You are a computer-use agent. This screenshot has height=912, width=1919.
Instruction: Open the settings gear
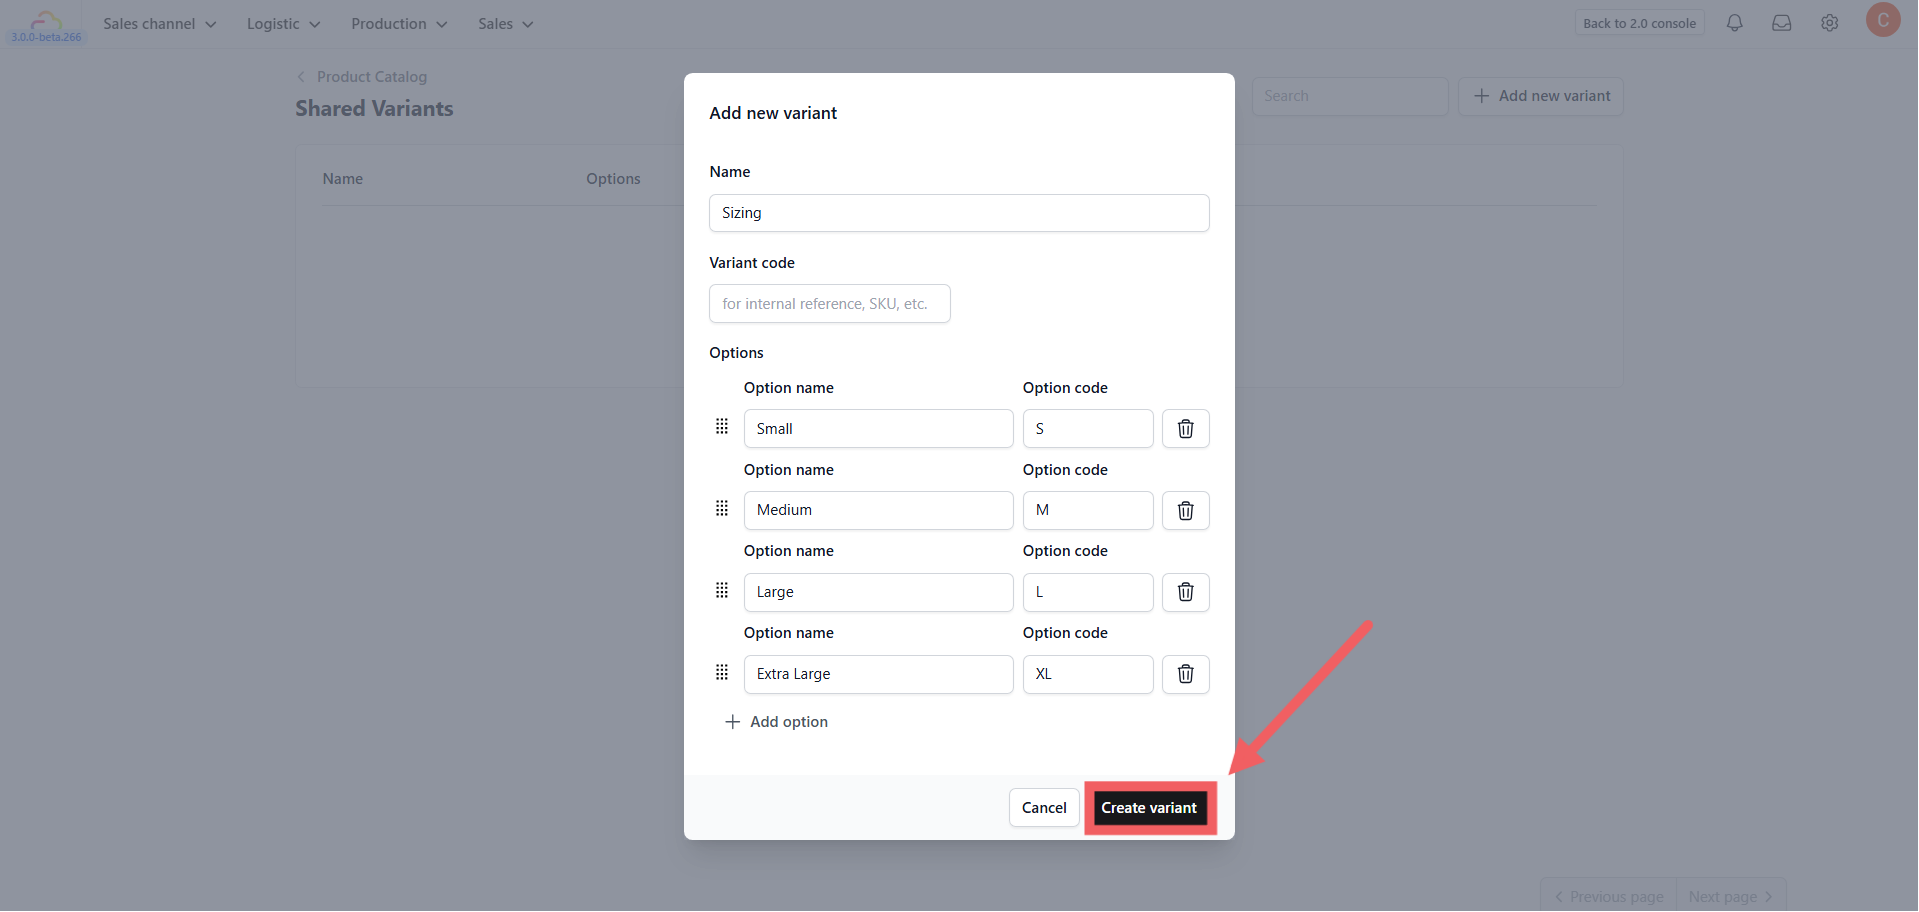click(x=1829, y=23)
